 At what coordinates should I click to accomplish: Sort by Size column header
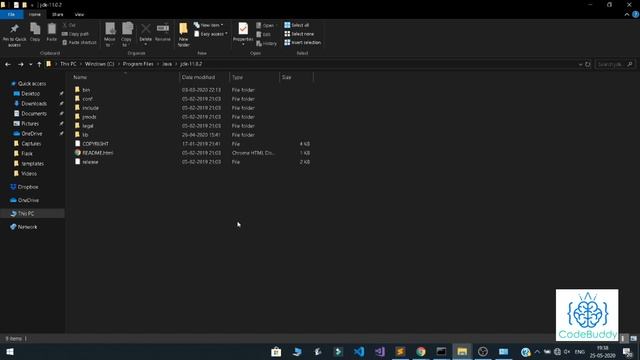pyautogui.click(x=296, y=77)
